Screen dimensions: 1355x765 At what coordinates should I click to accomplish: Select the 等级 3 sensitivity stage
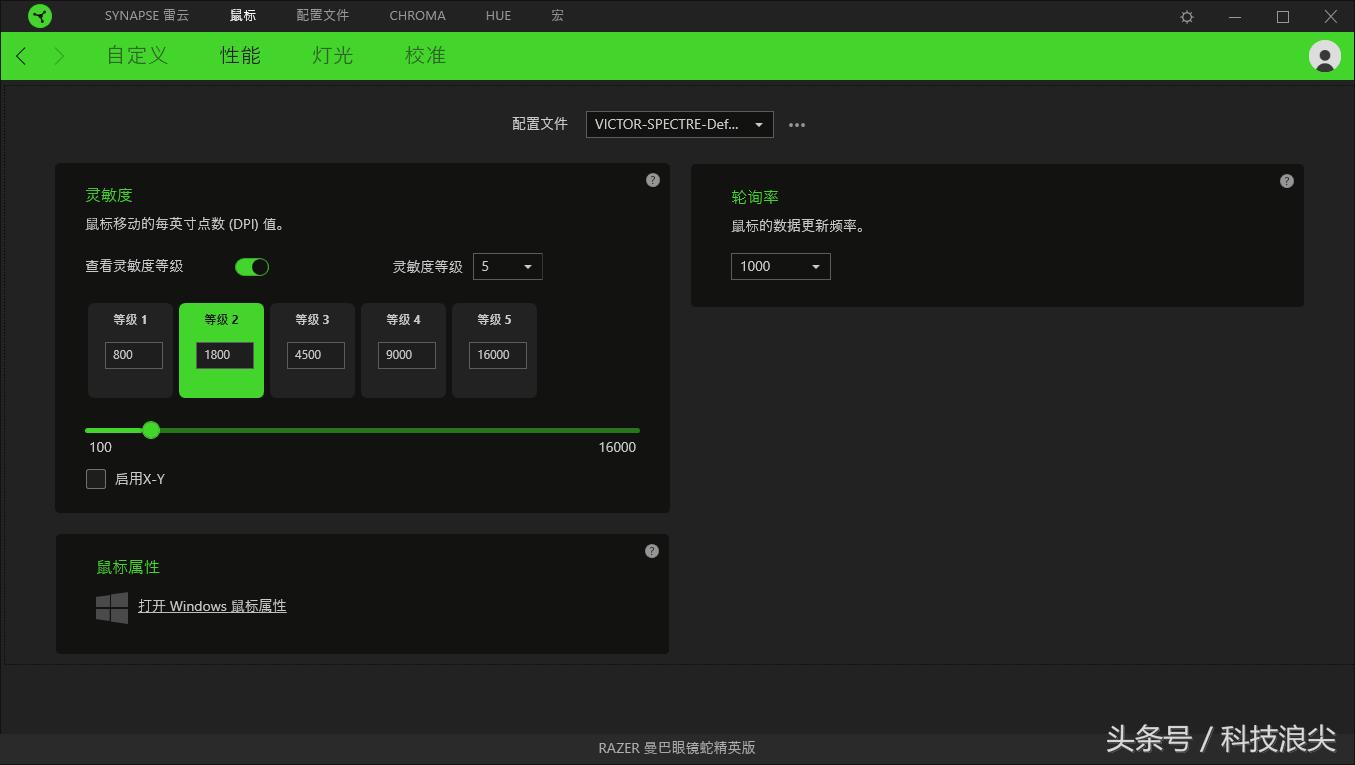312,350
